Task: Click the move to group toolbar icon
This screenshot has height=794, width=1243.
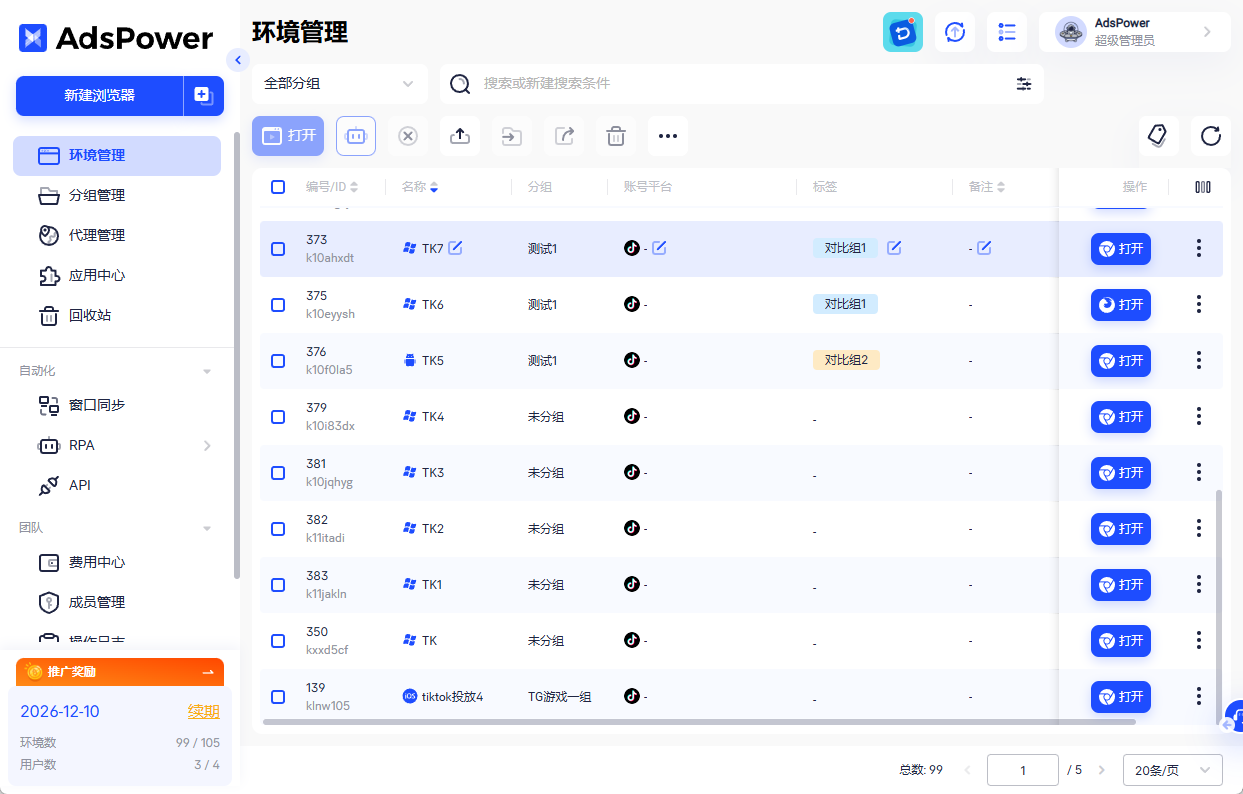Action: point(512,136)
